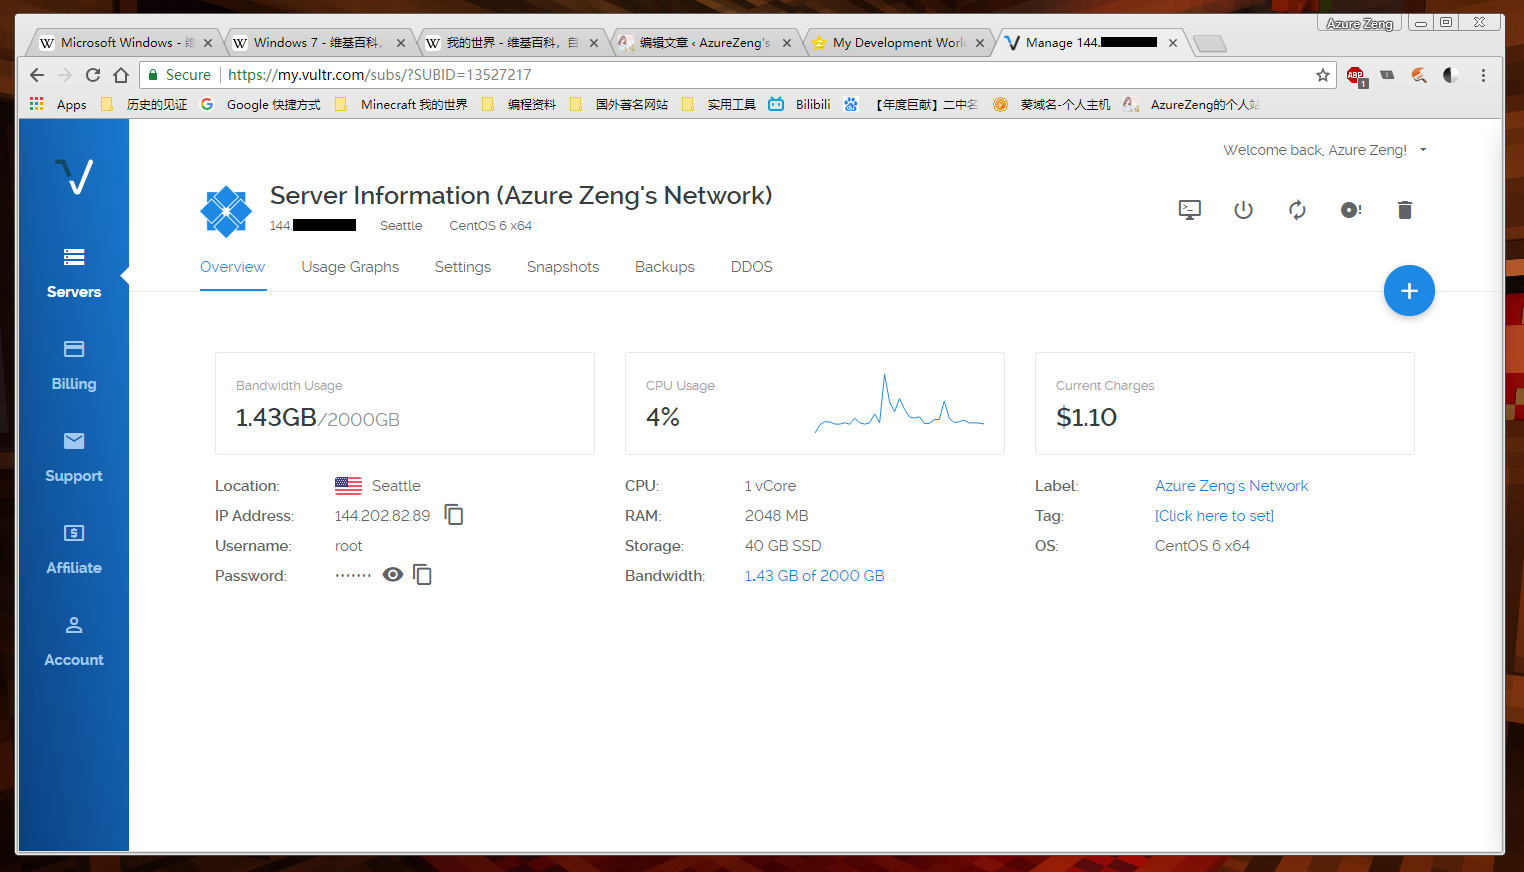Open Account in the sidebar
The image size is (1524, 872).
click(74, 642)
